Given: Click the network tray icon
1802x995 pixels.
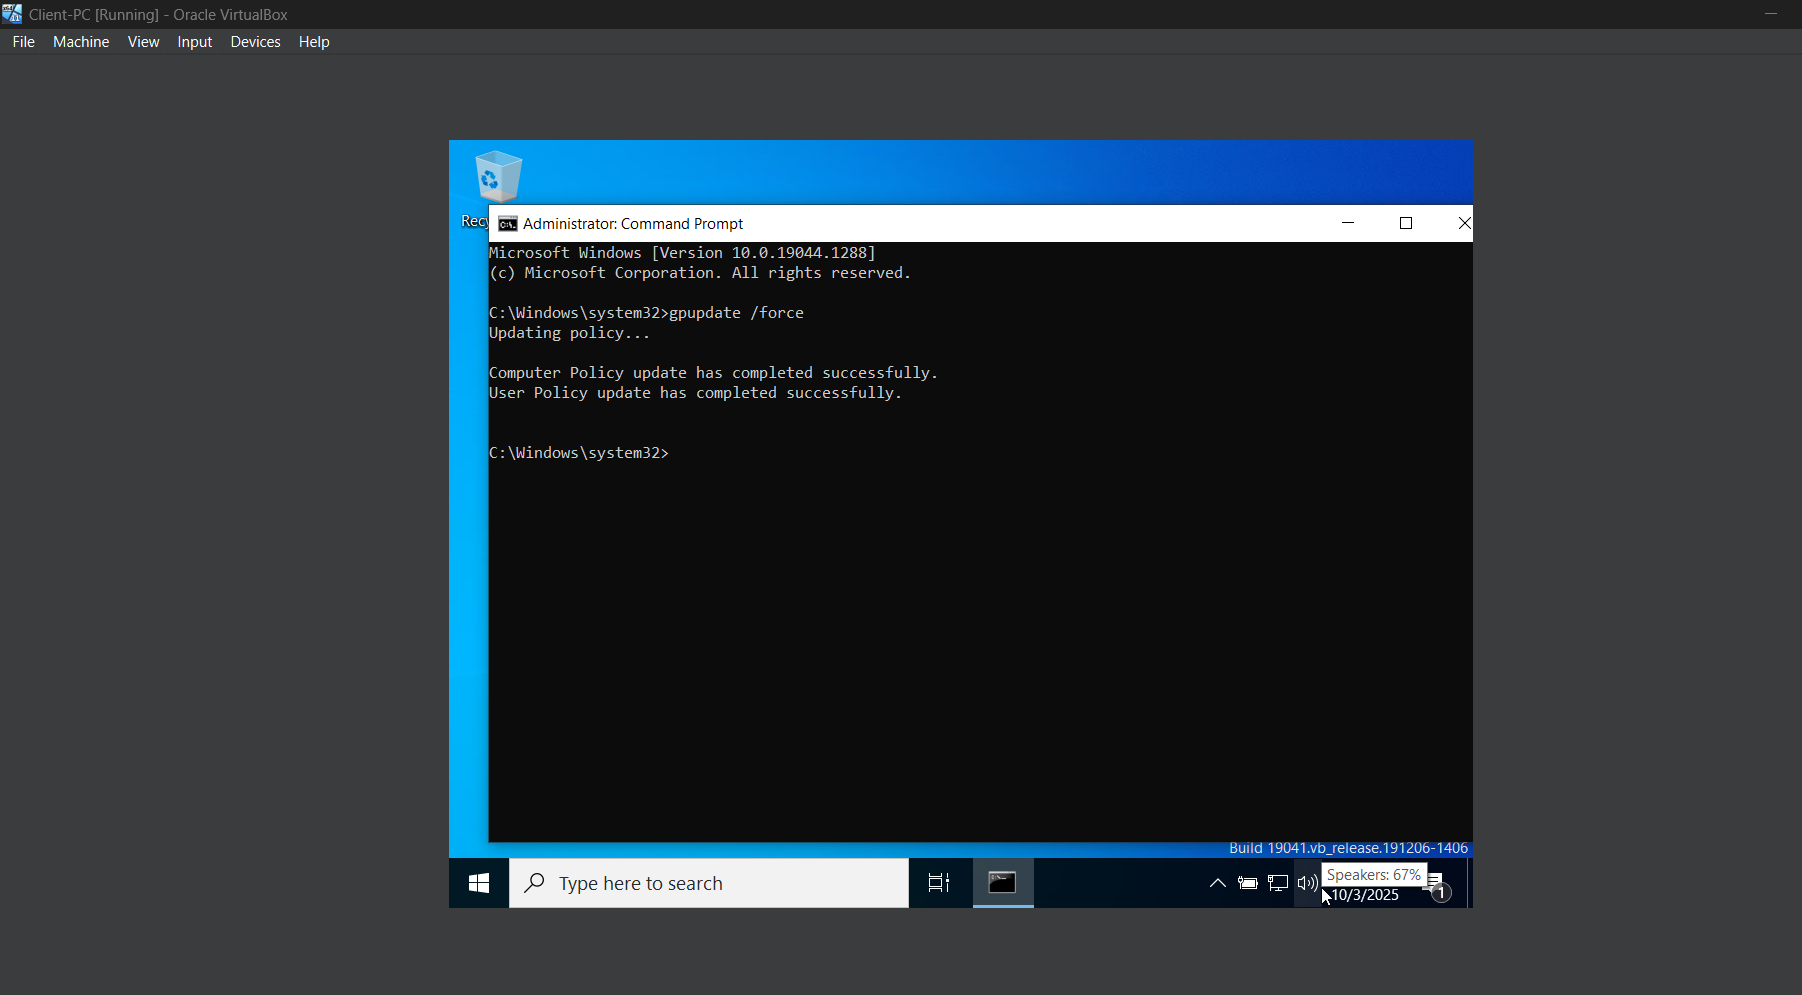Looking at the screenshot, I should coord(1278,883).
